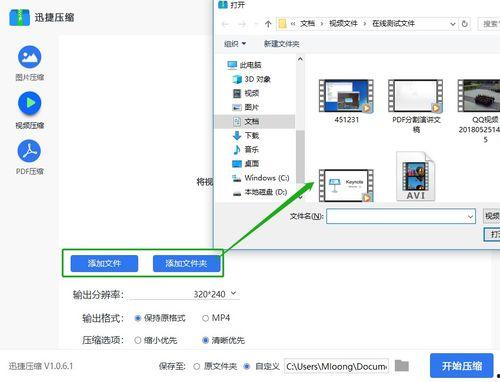Go up one folder level in dialog
The width and height of the screenshot is (500, 382).
click(268, 24)
